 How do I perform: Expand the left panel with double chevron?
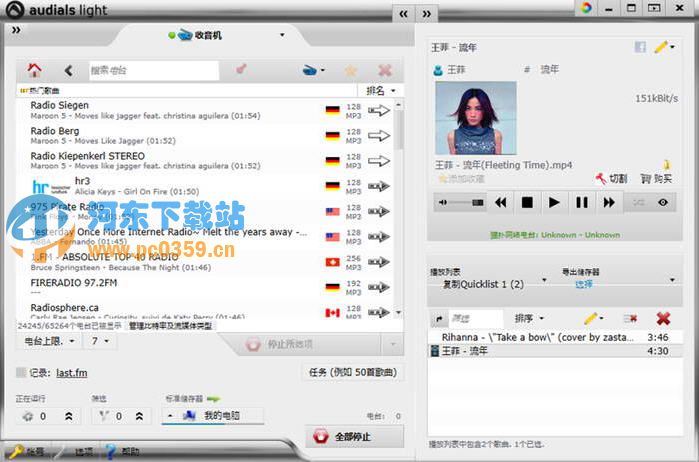pyautogui.click(x=16, y=30)
